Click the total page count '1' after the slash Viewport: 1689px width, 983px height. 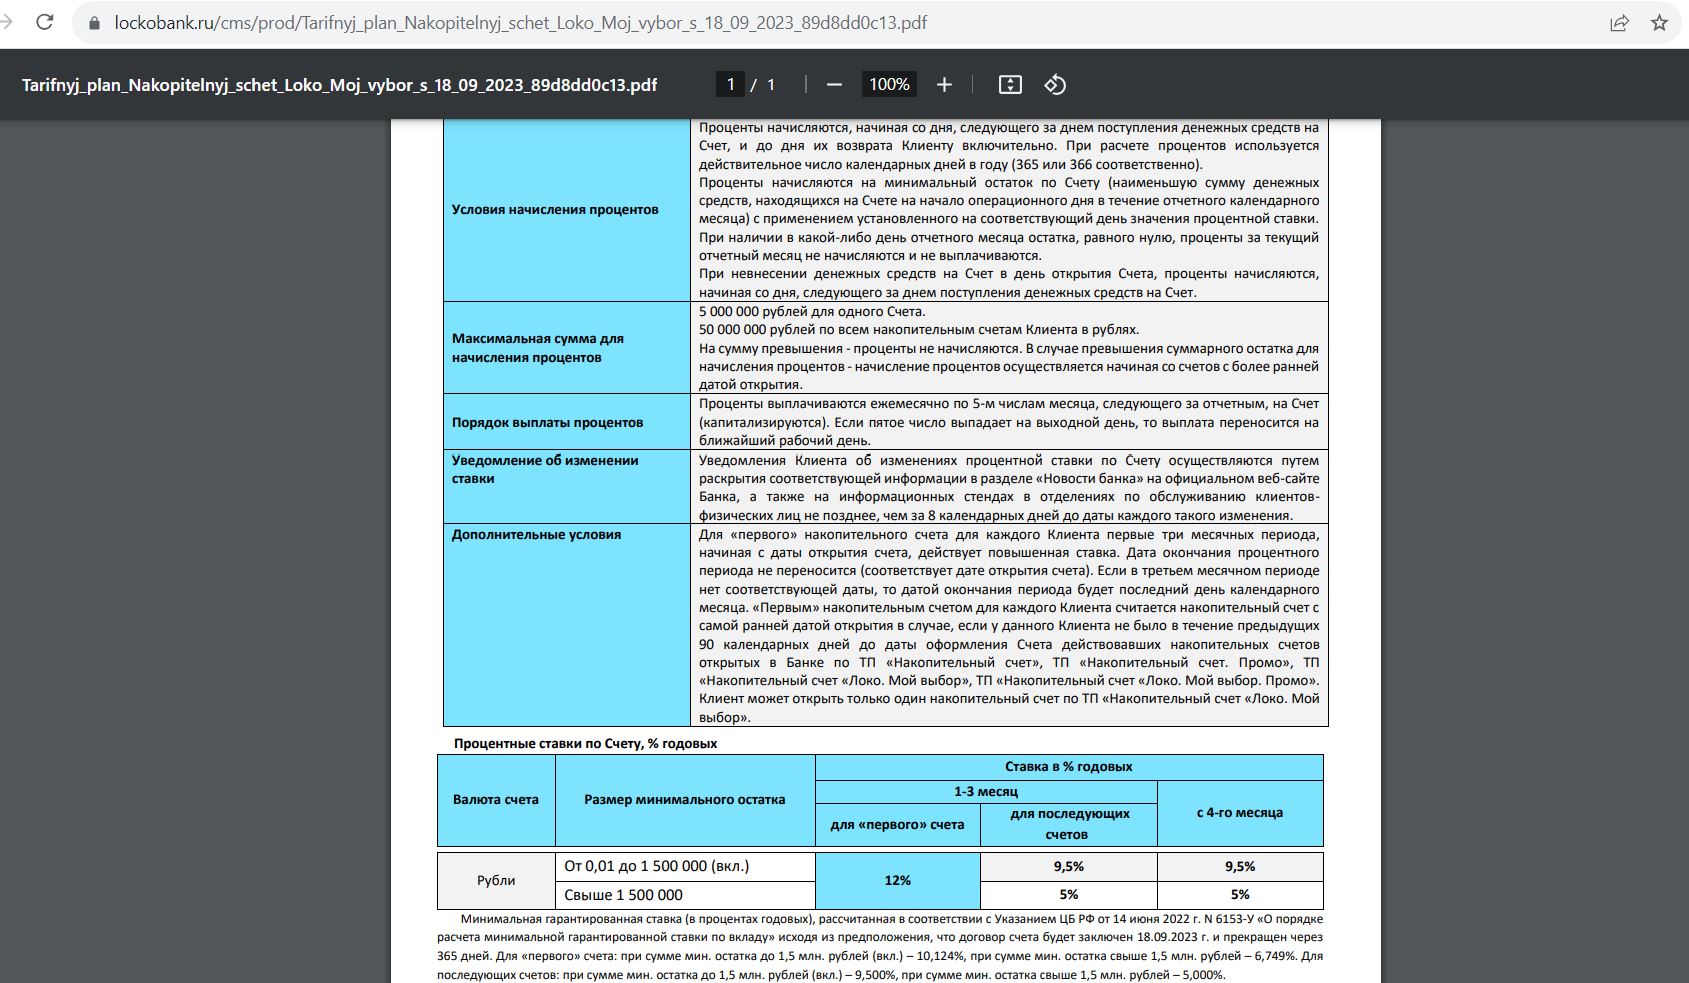coord(771,85)
